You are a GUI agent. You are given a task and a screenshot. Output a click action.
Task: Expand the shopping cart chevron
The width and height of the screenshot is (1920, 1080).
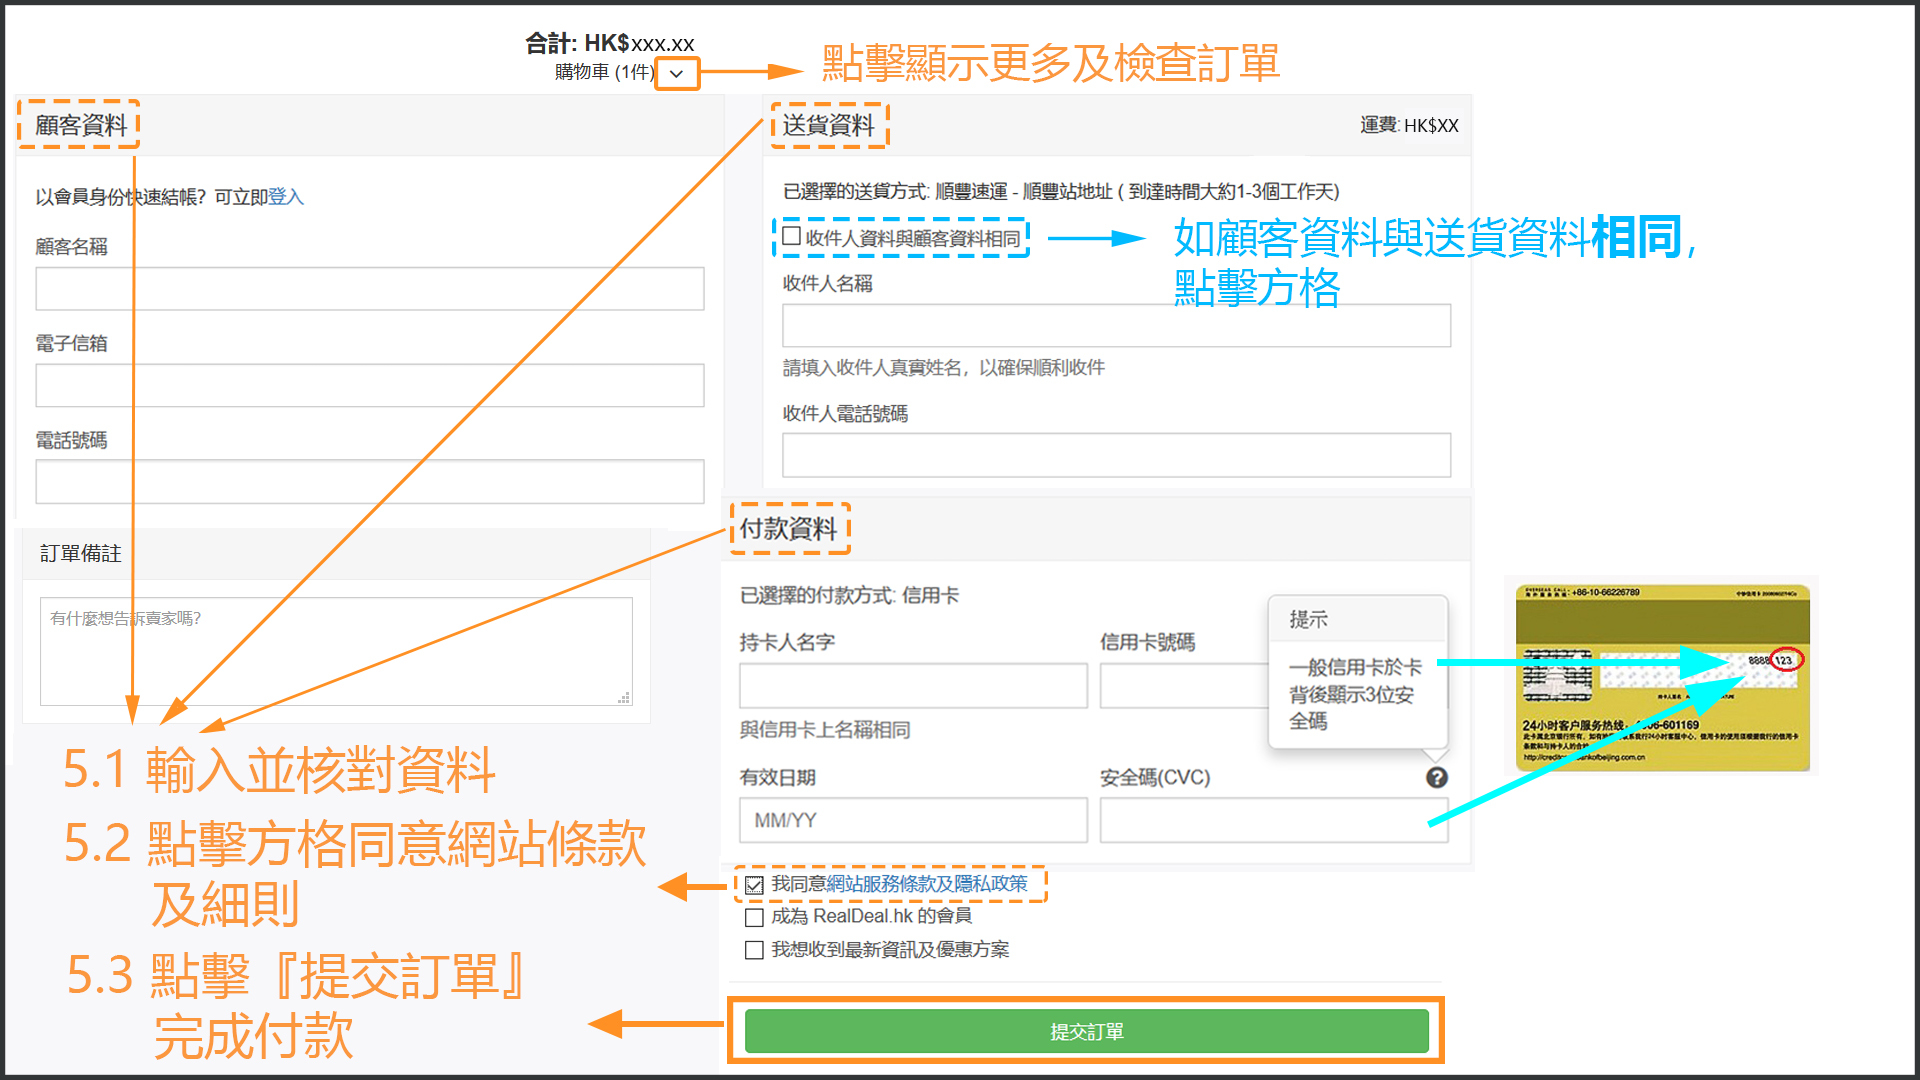click(x=677, y=74)
